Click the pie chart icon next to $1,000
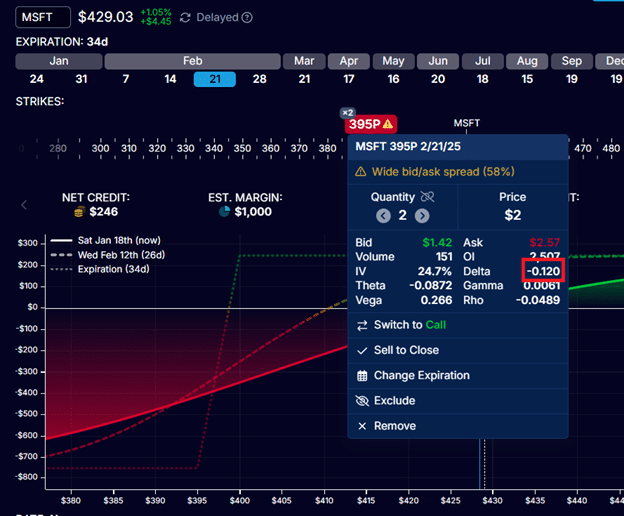 pyautogui.click(x=224, y=211)
